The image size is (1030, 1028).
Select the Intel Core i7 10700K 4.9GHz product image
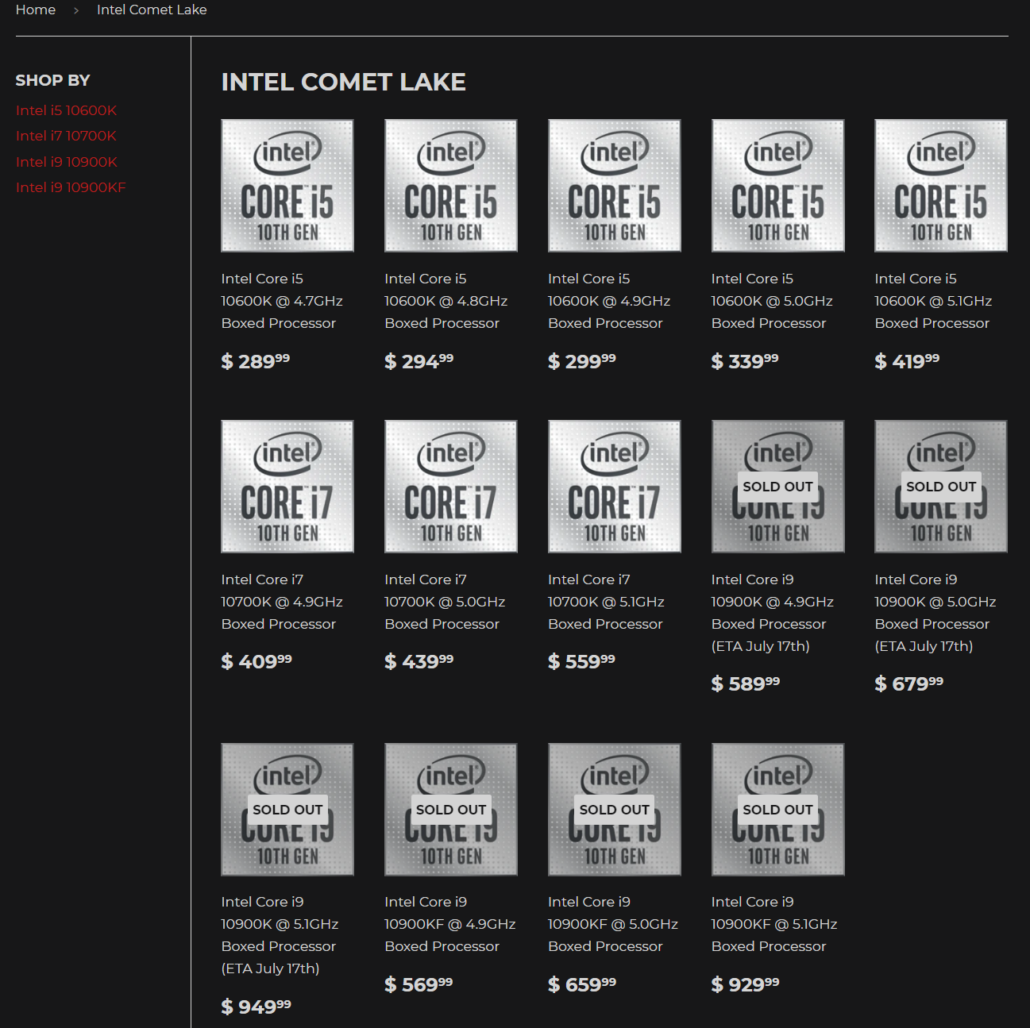pos(287,486)
